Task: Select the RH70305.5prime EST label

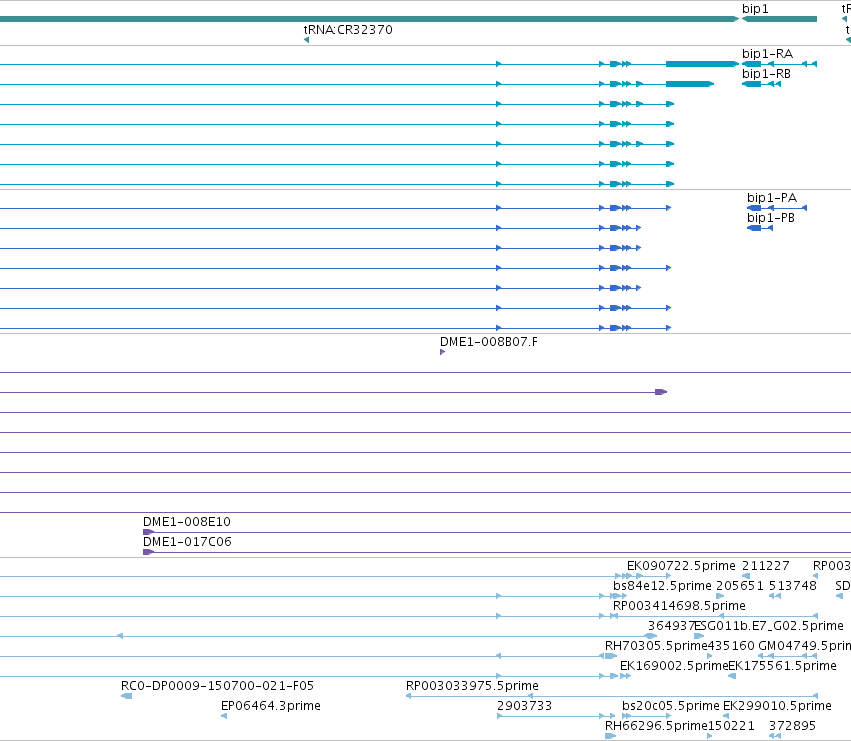Action: [656, 646]
